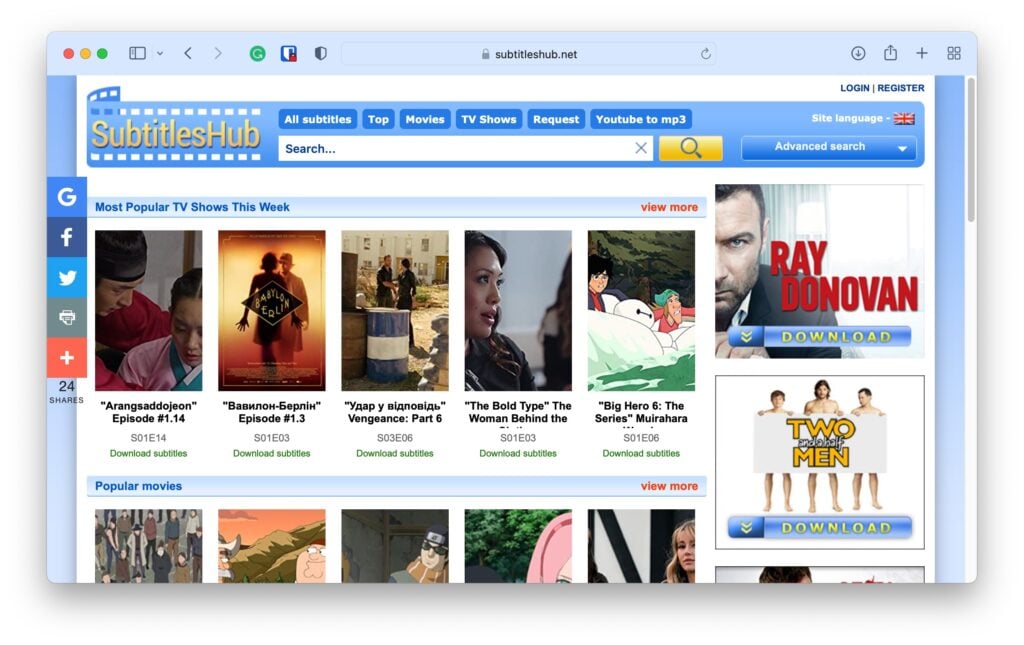
Task: Open more share options plus button
Action: coord(67,358)
